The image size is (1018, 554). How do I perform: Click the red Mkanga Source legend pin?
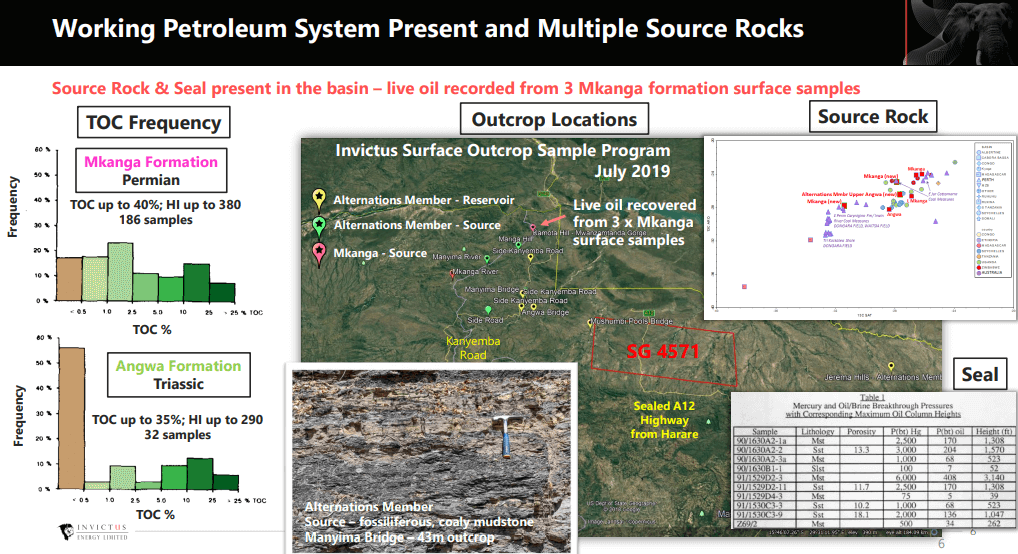click(x=319, y=253)
